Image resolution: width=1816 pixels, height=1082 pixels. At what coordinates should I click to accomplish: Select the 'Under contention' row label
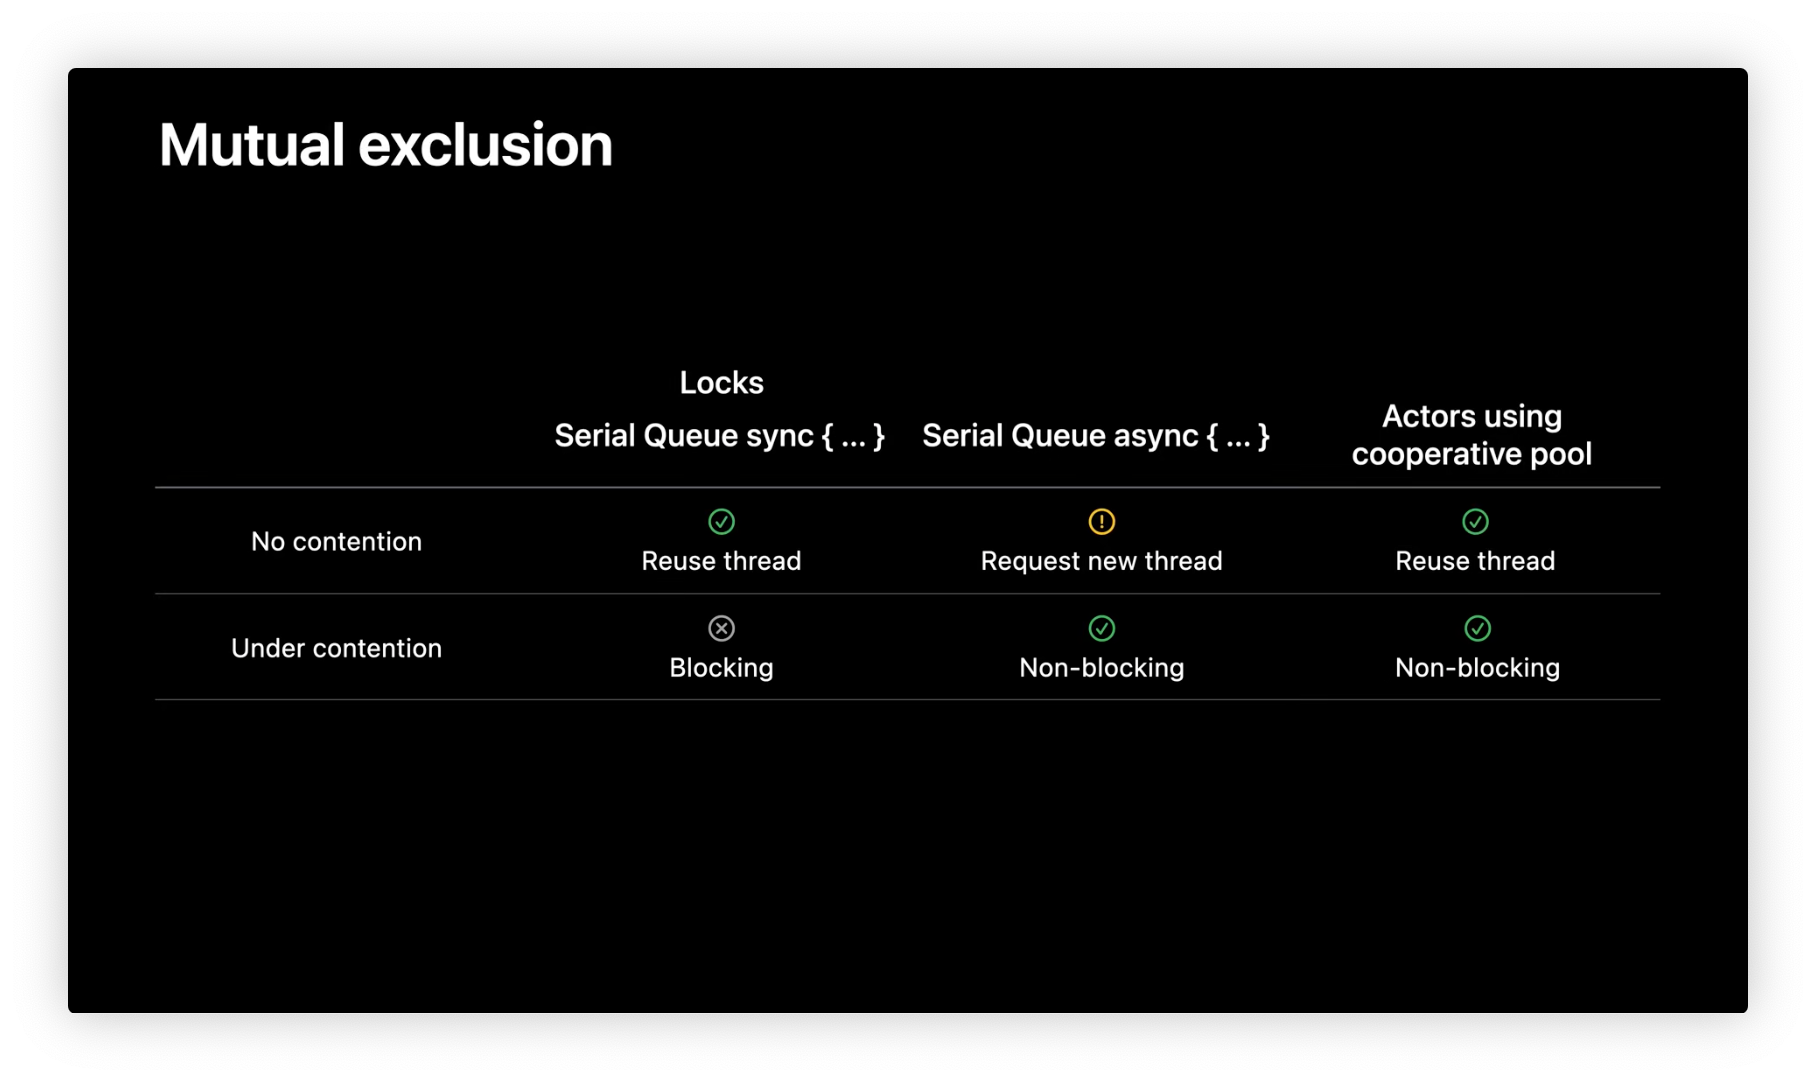coord(336,648)
